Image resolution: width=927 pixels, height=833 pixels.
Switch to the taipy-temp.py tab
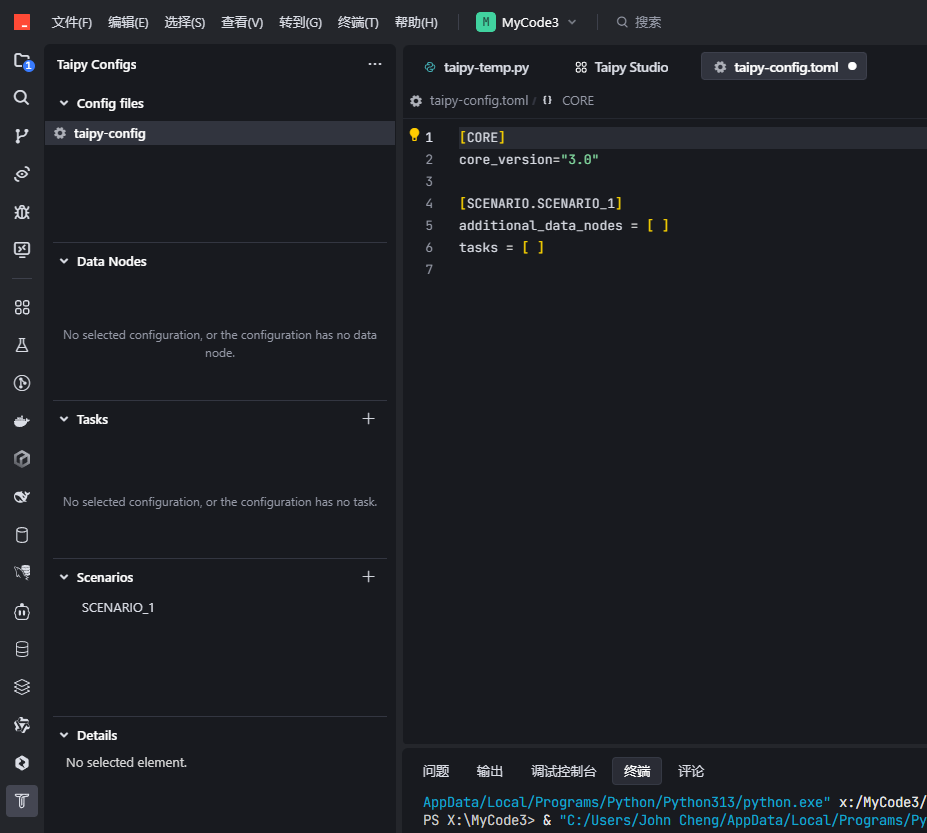click(477, 67)
